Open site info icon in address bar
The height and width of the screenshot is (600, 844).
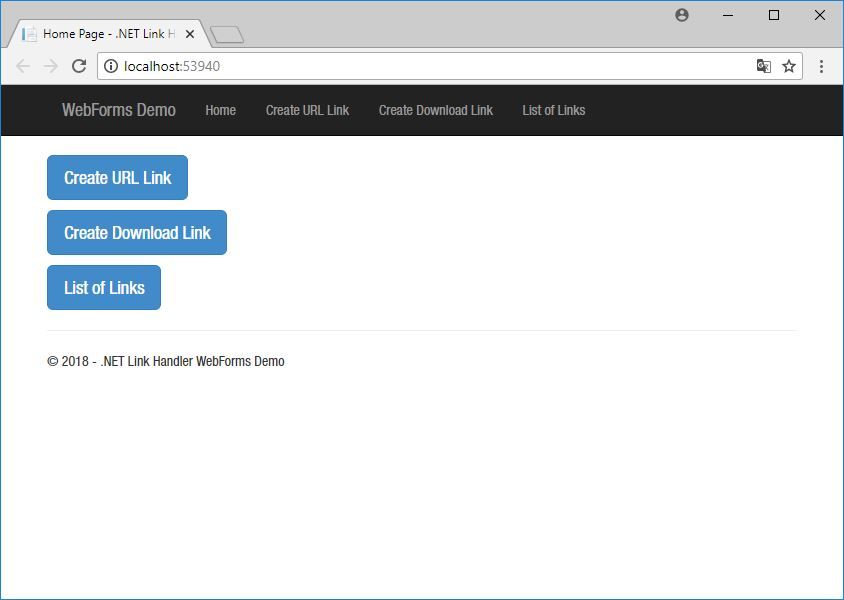(111, 66)
